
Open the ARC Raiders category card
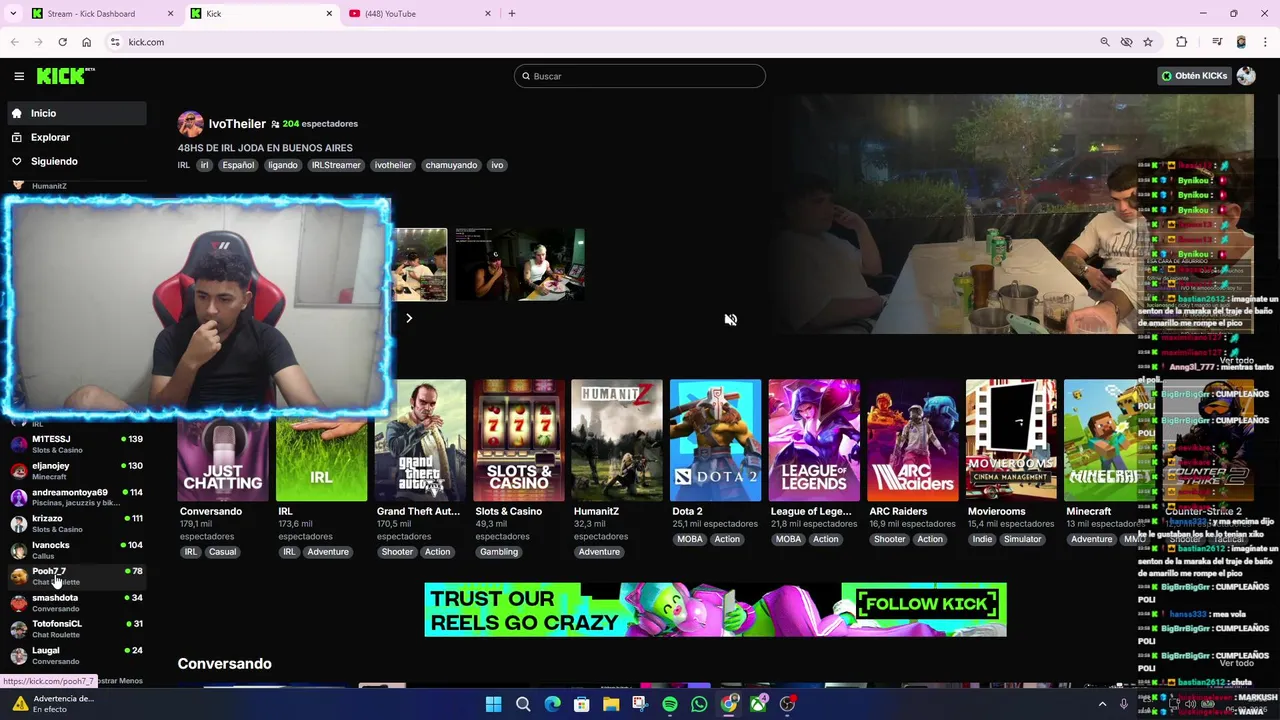[x=912, y=440]
